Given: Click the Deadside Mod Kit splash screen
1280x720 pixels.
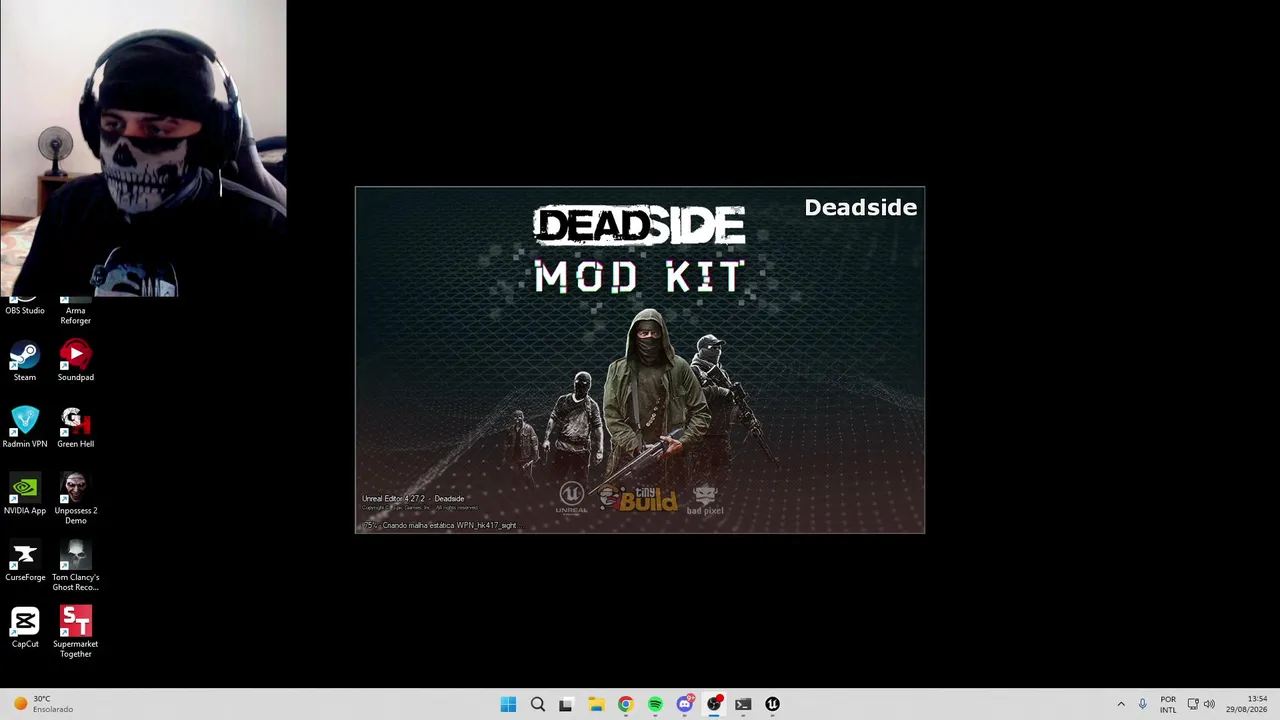Looking at the screenshot, I should click(x=640, y=360).
